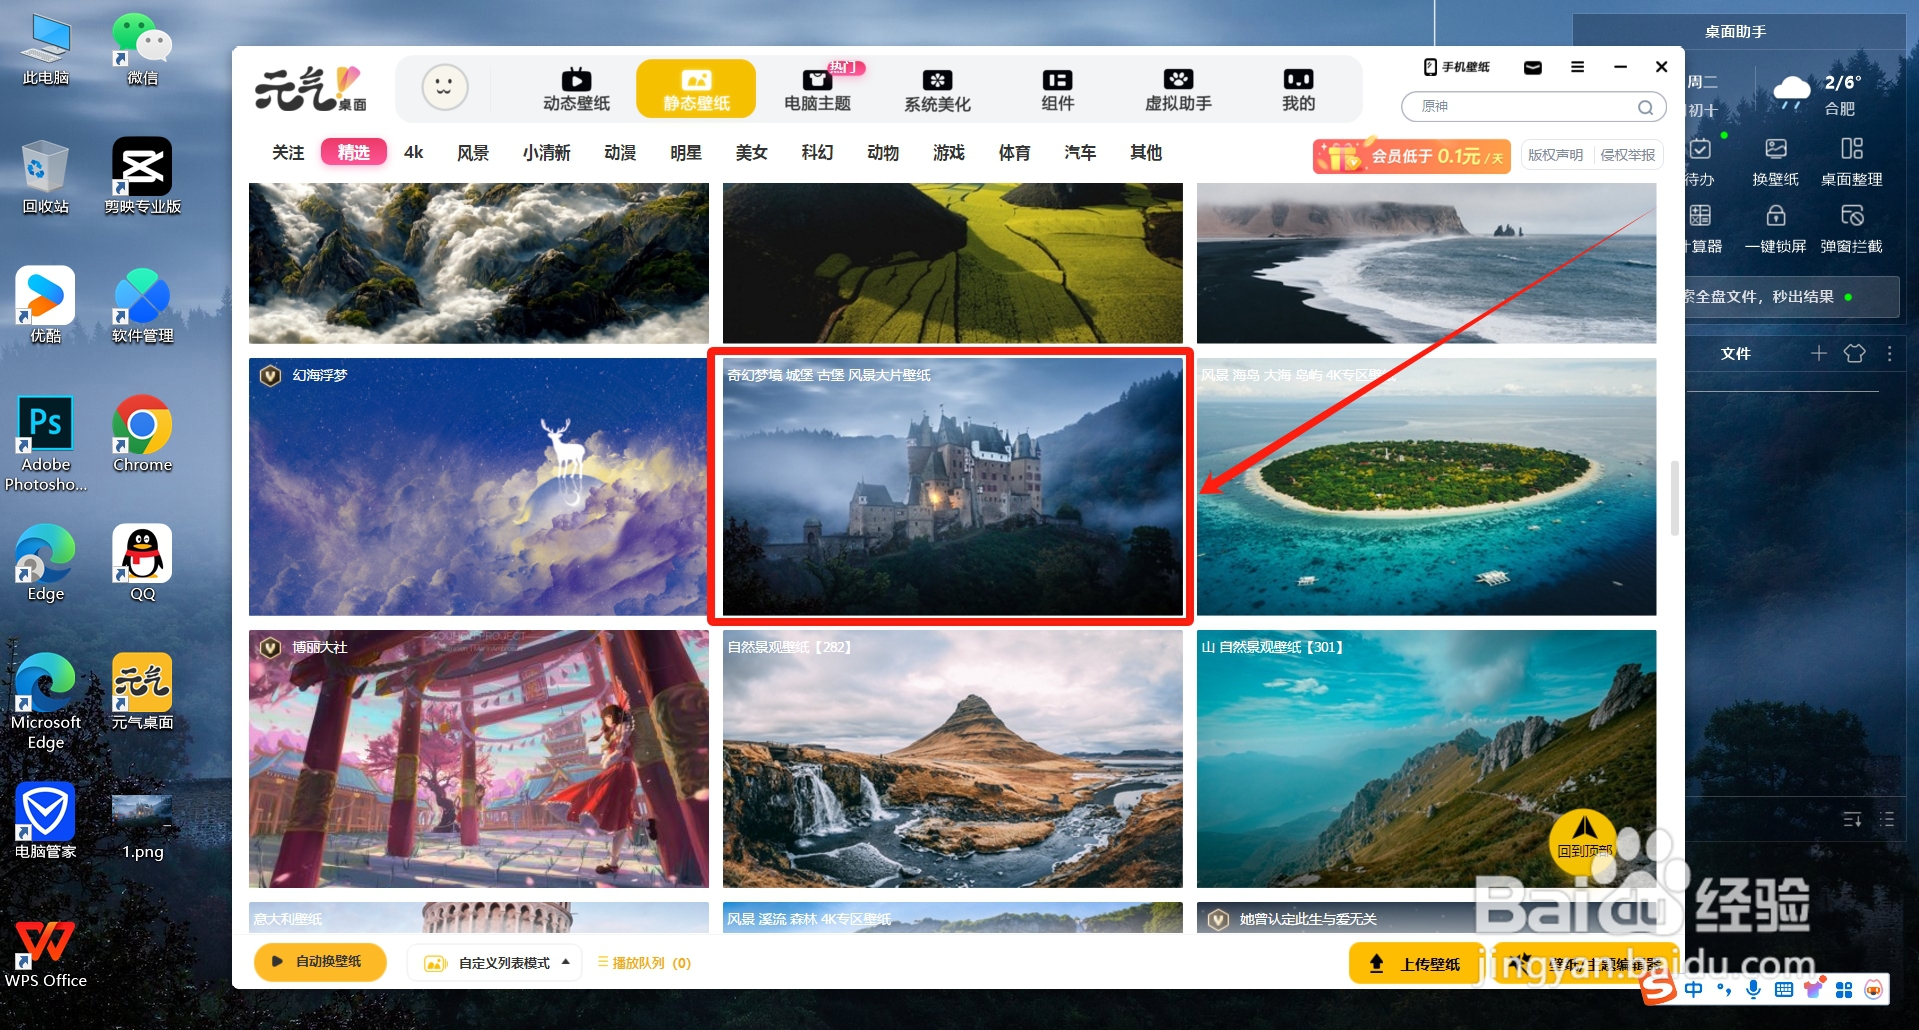1919x1030 pixels.
Task: Click the search magnifier icon
Action: tap(1645, 107)
